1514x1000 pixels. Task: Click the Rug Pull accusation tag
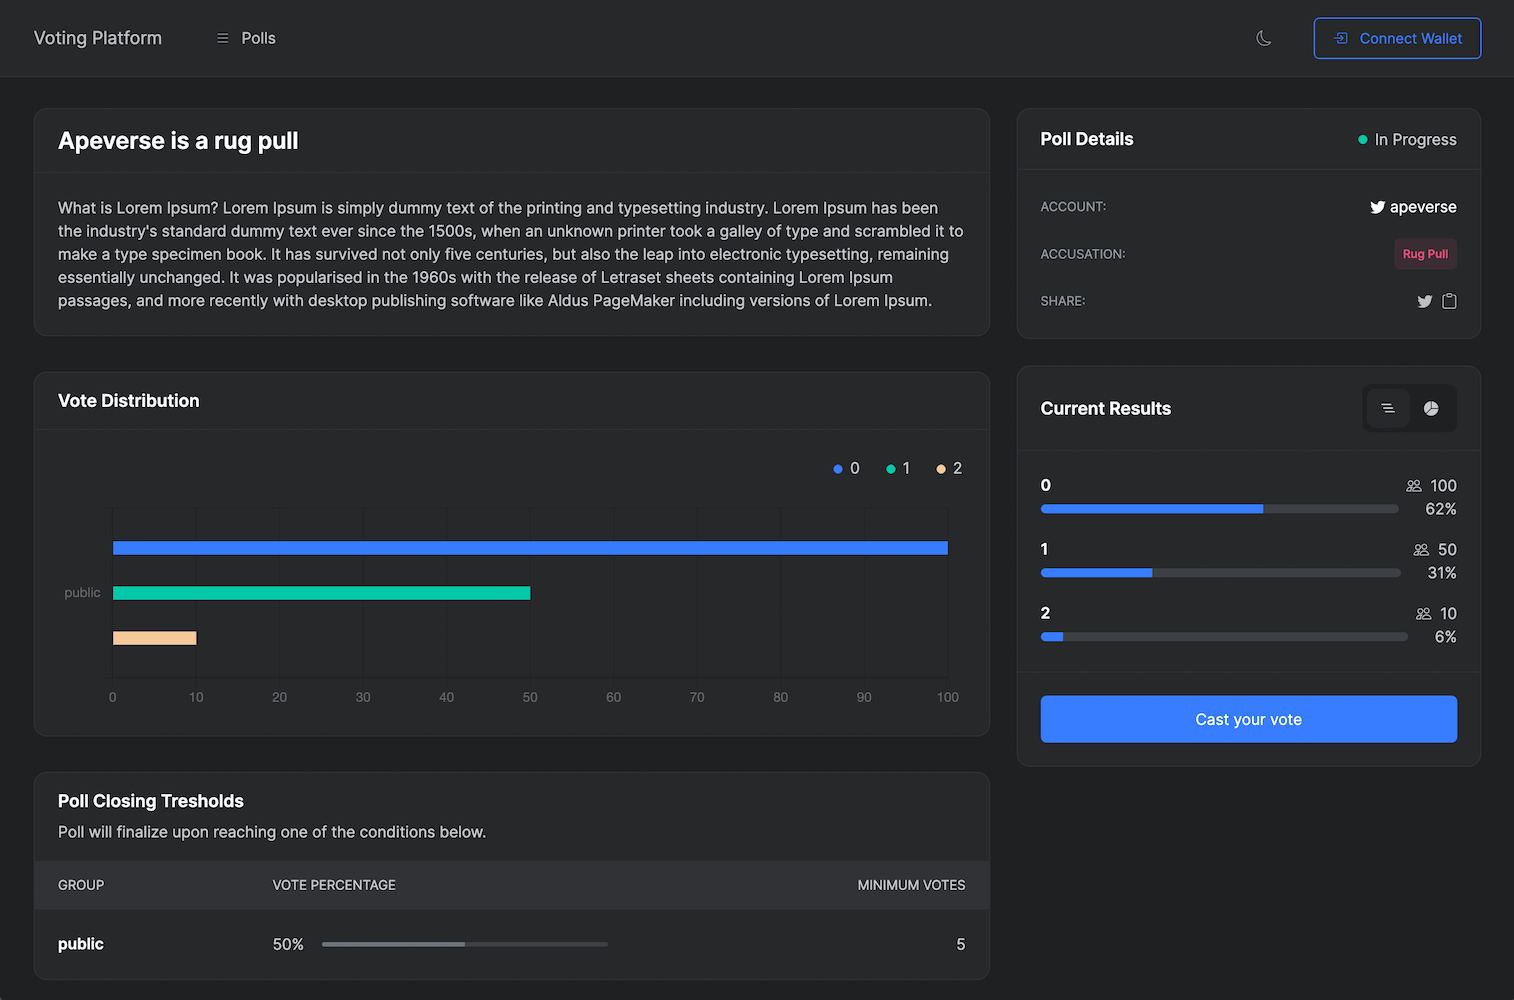tap(1425, 254)
